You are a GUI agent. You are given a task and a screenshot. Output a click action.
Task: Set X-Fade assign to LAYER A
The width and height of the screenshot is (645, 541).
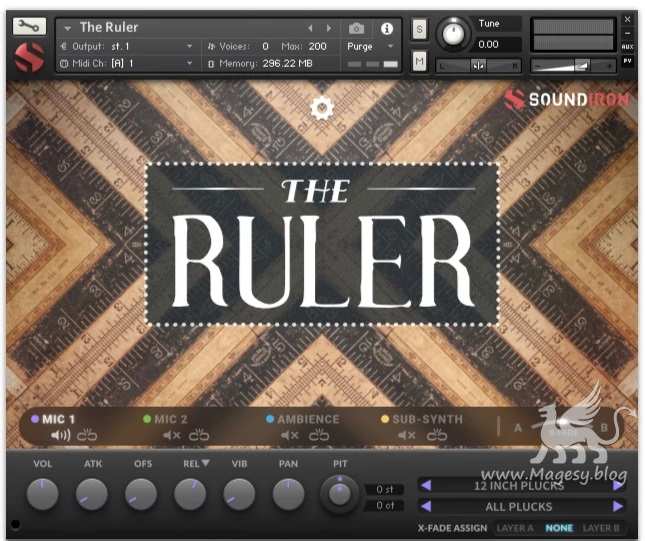(515, 528)
